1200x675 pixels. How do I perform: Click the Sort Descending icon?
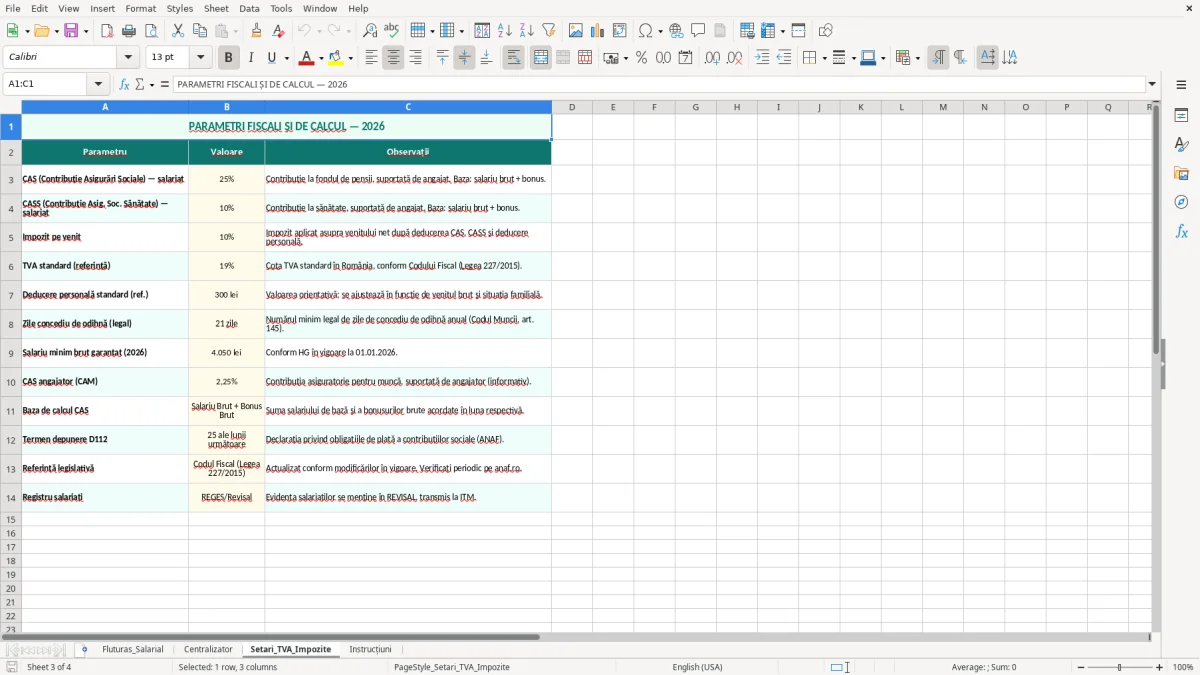(526, 31)
